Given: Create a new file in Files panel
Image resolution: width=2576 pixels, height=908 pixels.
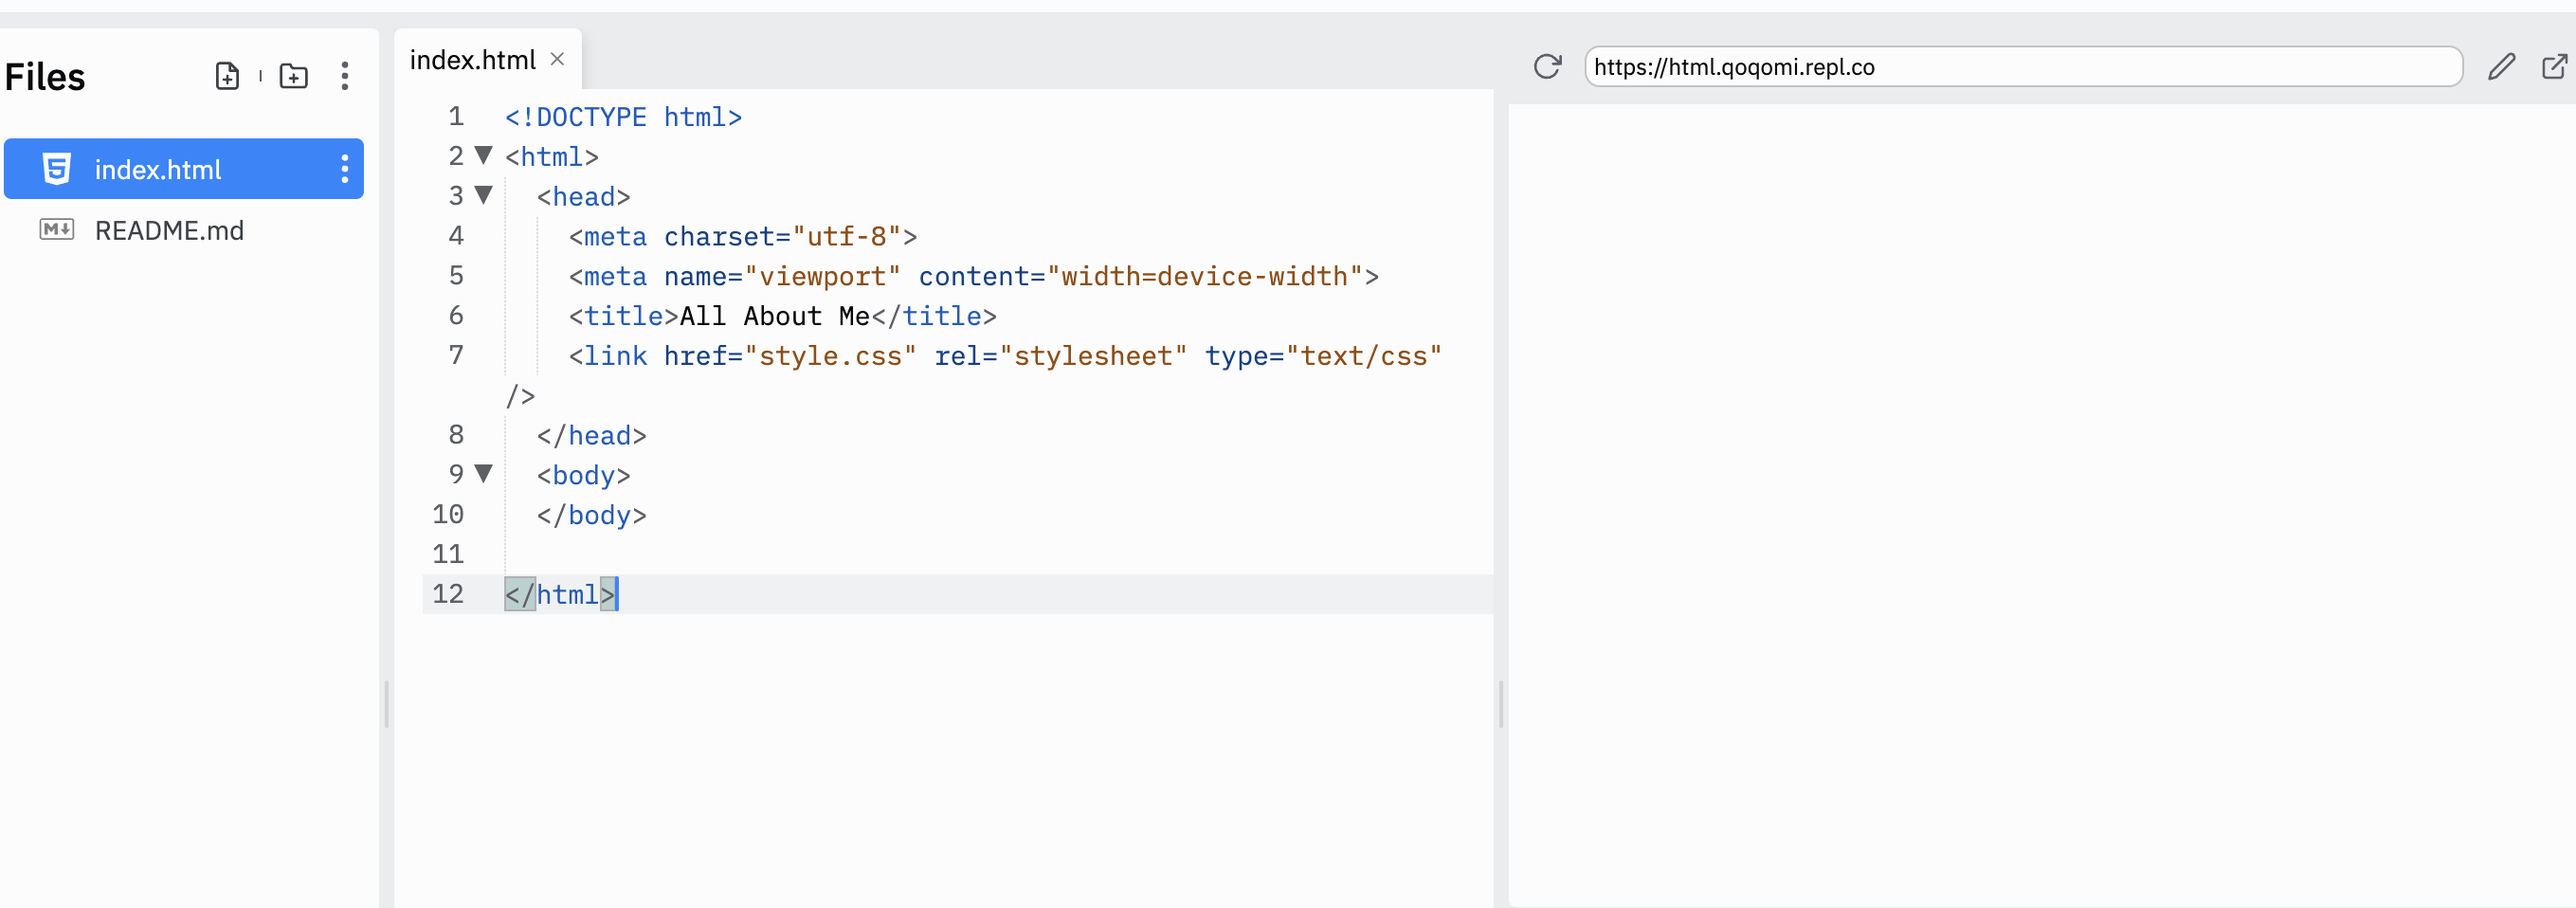Looking at the screenshot, I should pos(227,75).
